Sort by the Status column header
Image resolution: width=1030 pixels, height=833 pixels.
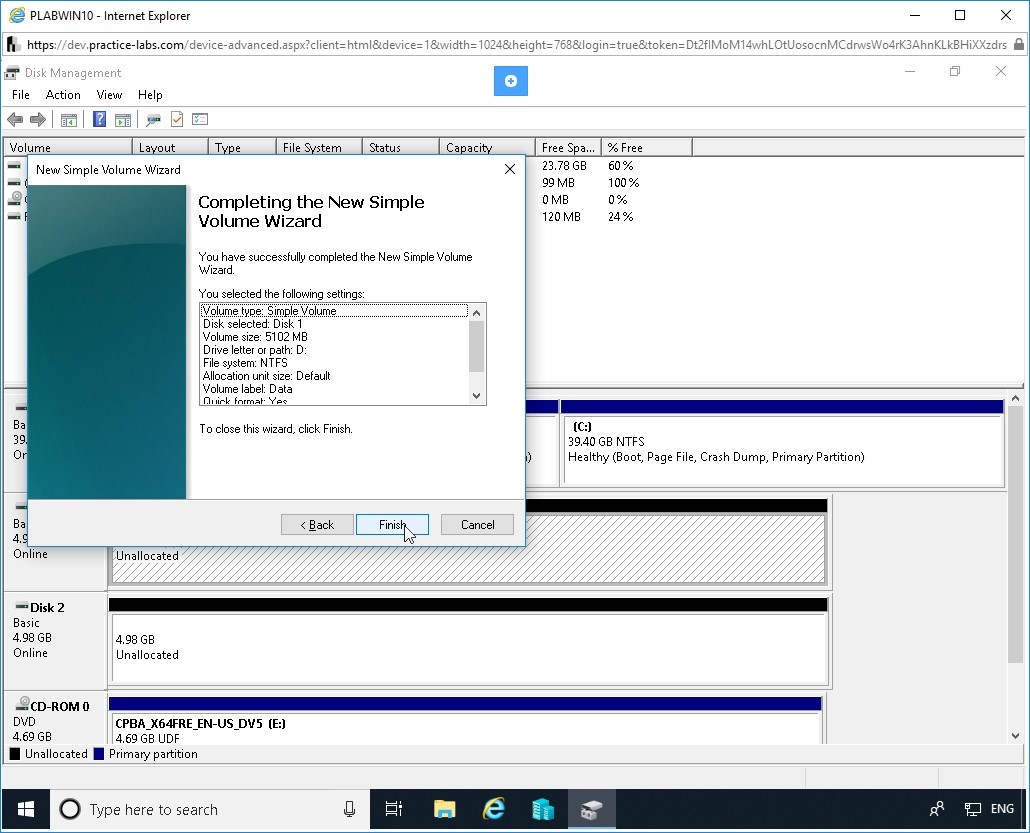coord(401,147)
